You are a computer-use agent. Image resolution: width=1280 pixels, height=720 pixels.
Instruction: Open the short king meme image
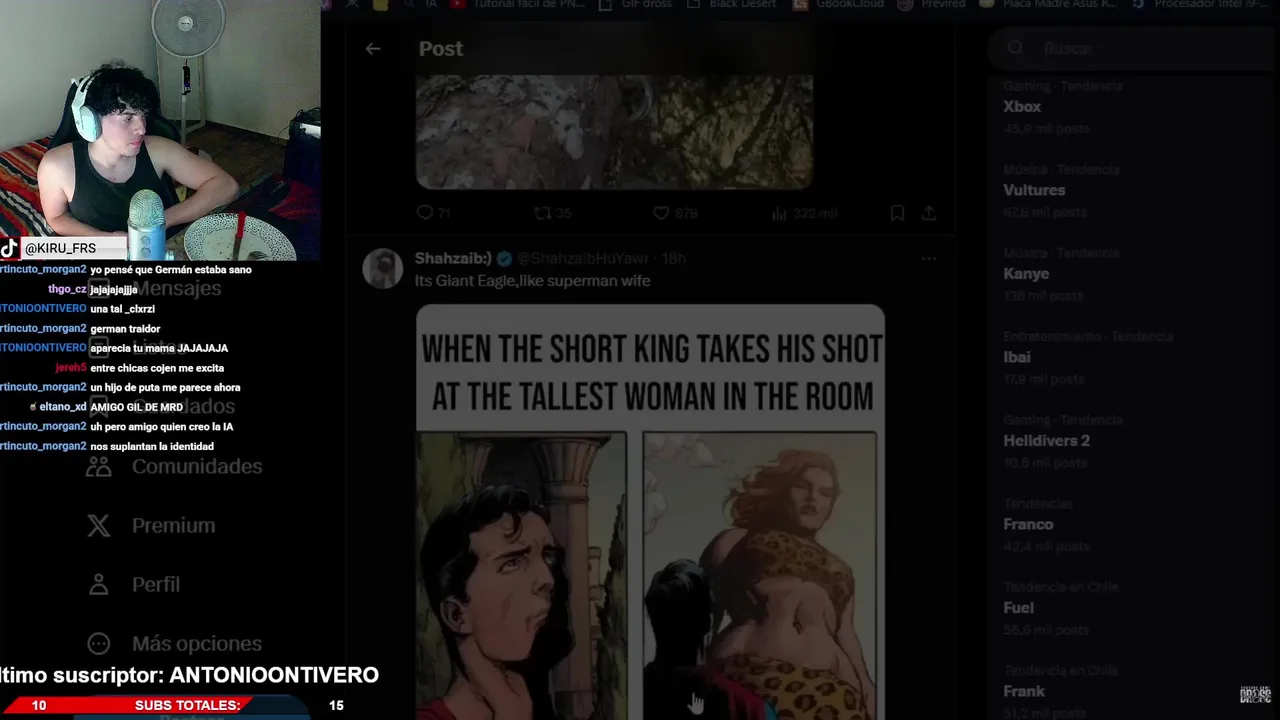tap(650, 512)
